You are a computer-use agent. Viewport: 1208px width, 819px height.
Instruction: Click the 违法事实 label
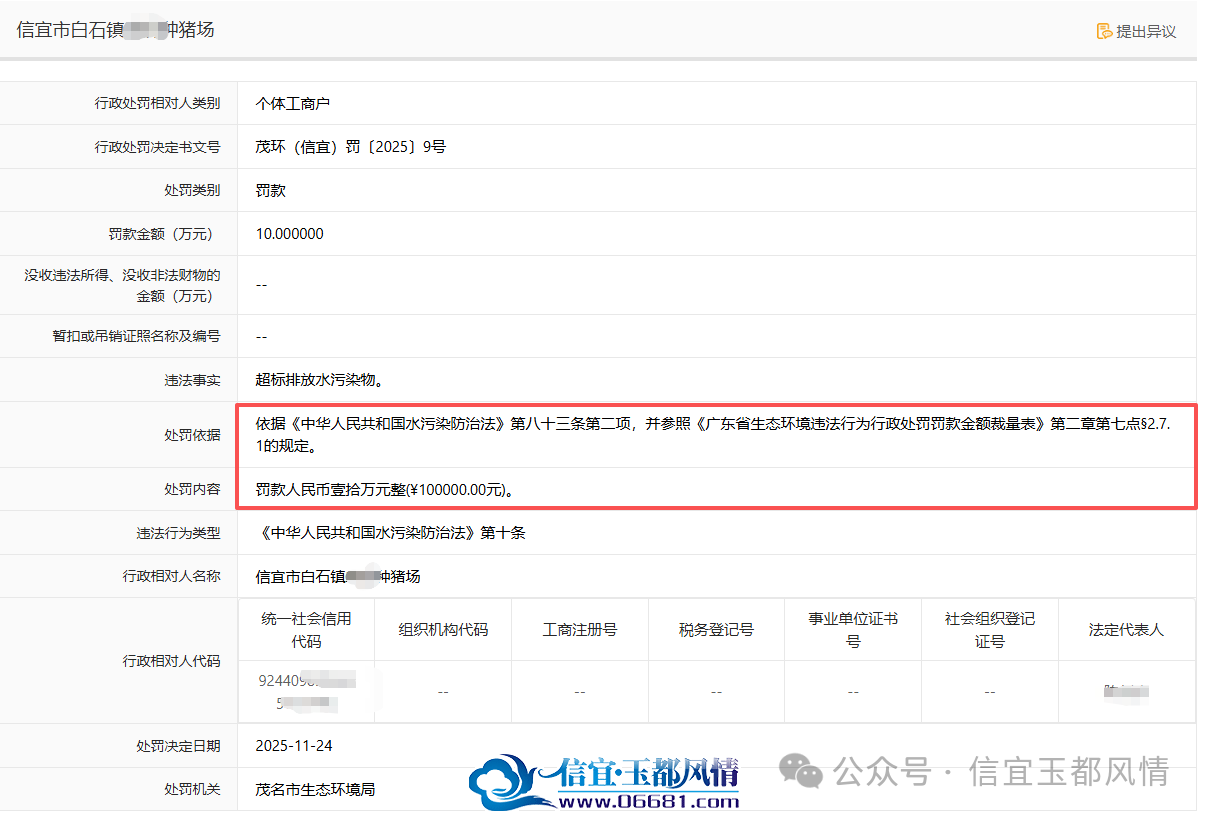pyautogui.click(x=192, y=380)
